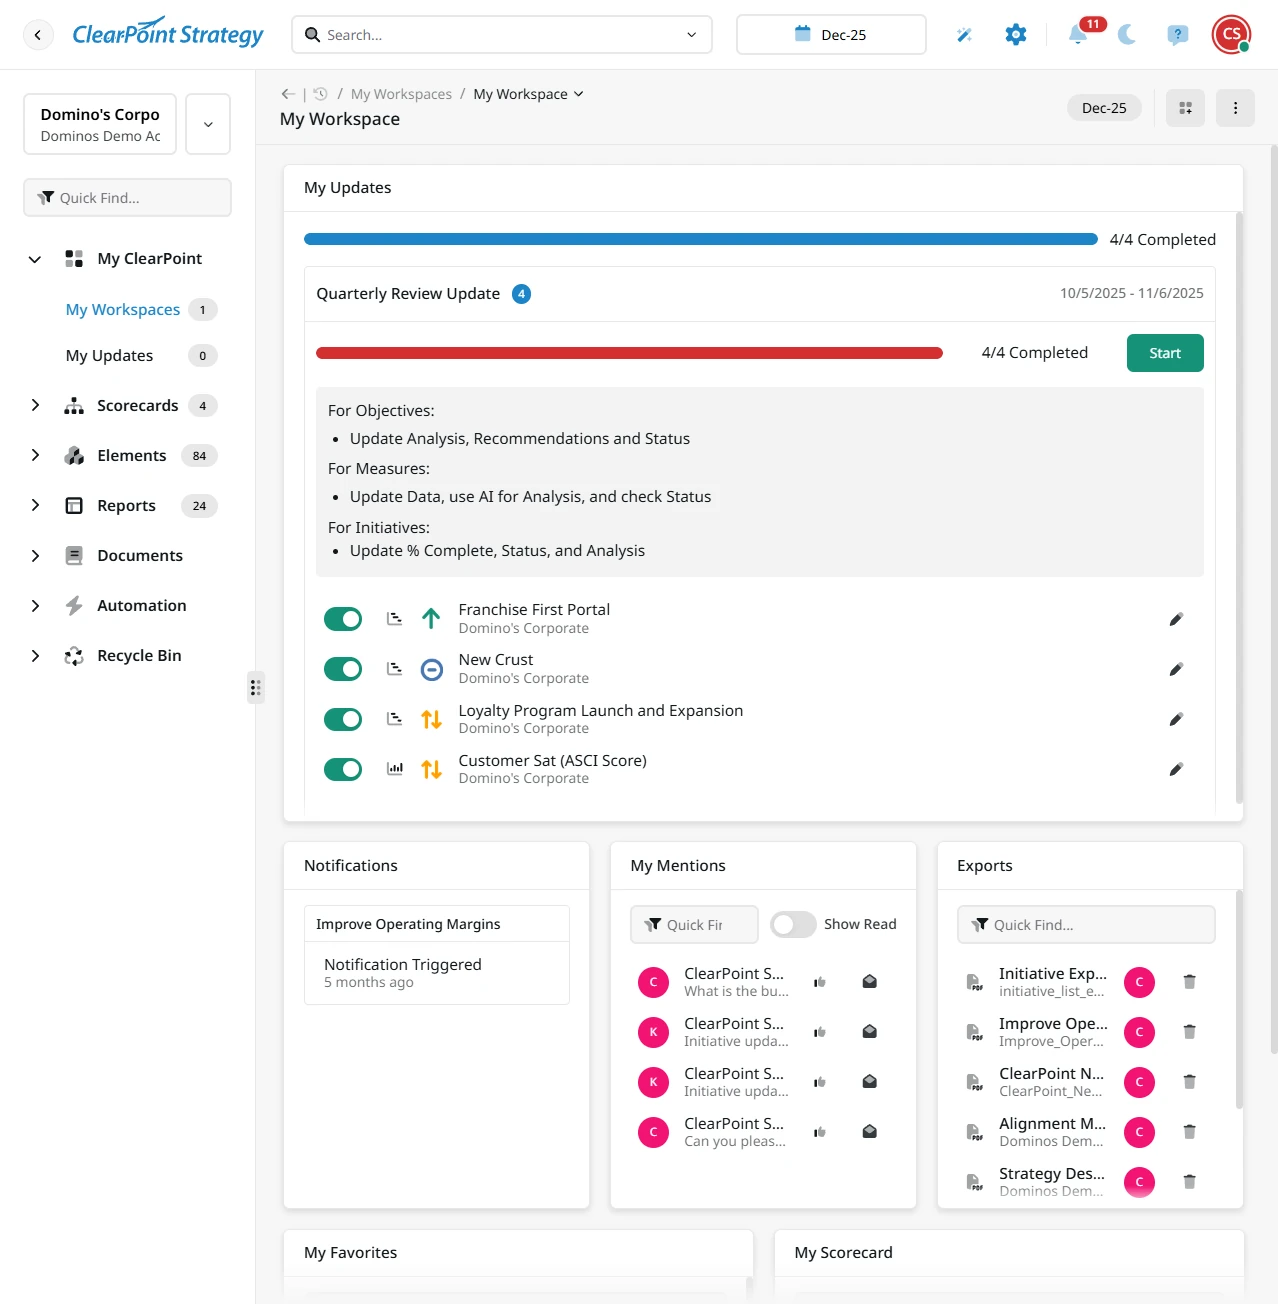Viewport: 1278px width, 1304px height.
Task: Go back using breadcrumb arrow
Action: pos(288,94)
